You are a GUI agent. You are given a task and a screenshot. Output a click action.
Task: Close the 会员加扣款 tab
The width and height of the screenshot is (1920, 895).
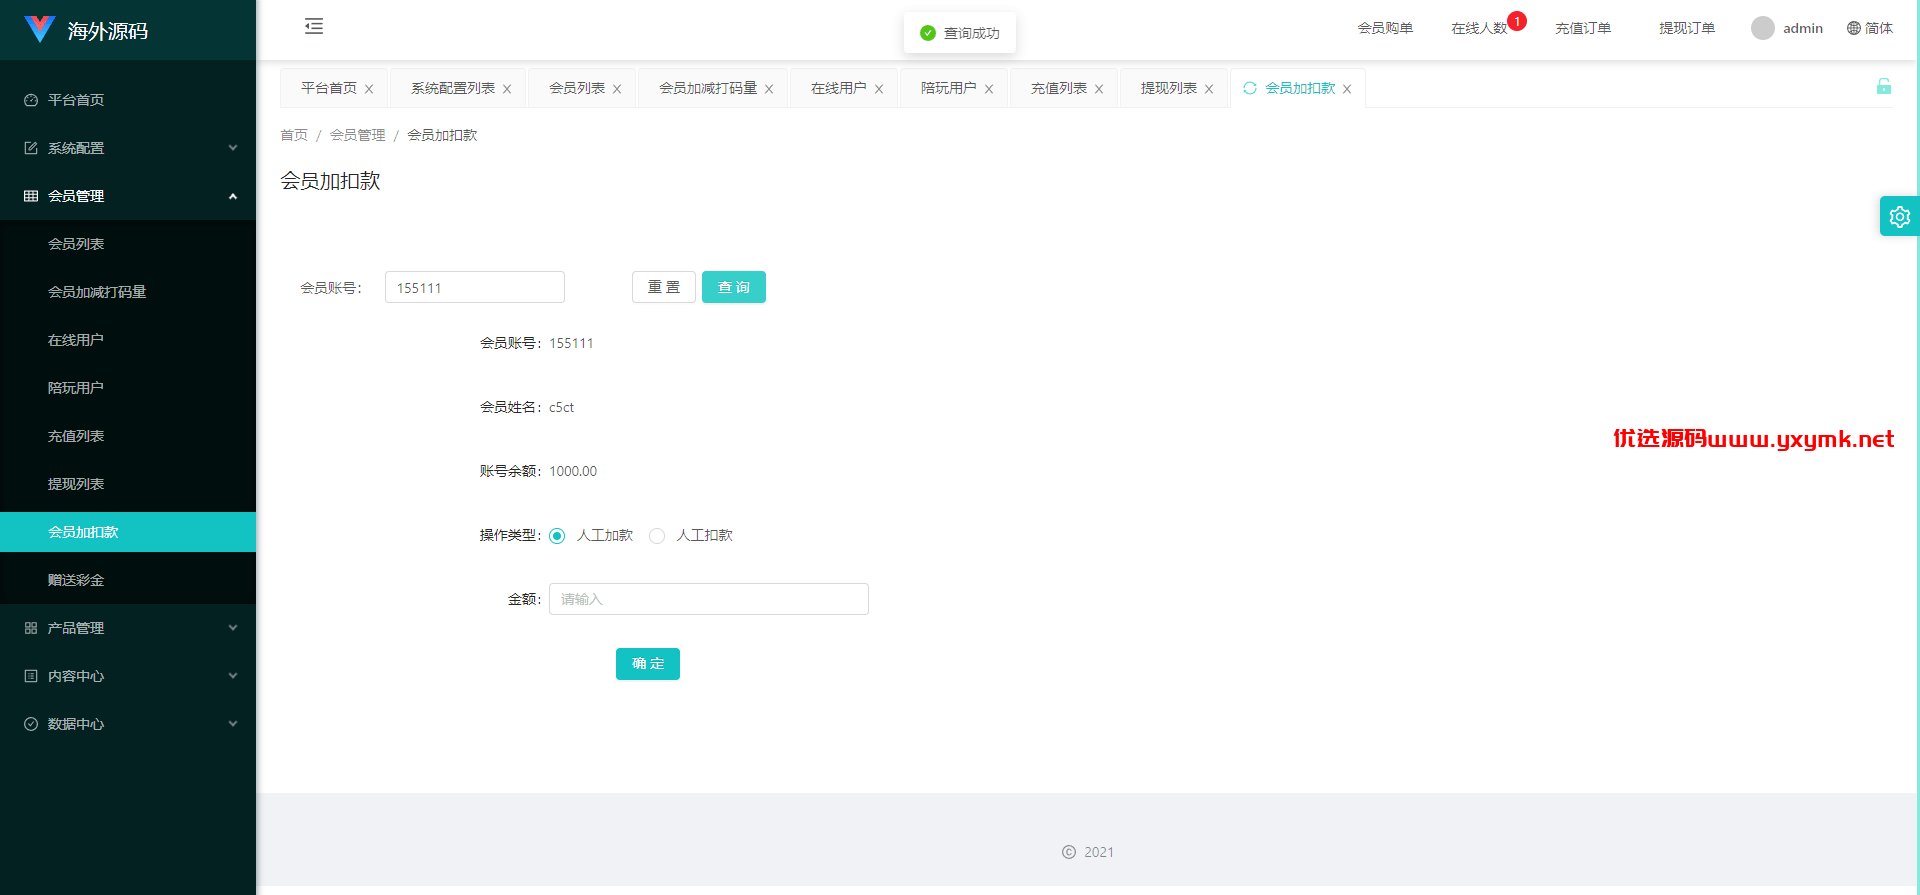point(1347,89)
